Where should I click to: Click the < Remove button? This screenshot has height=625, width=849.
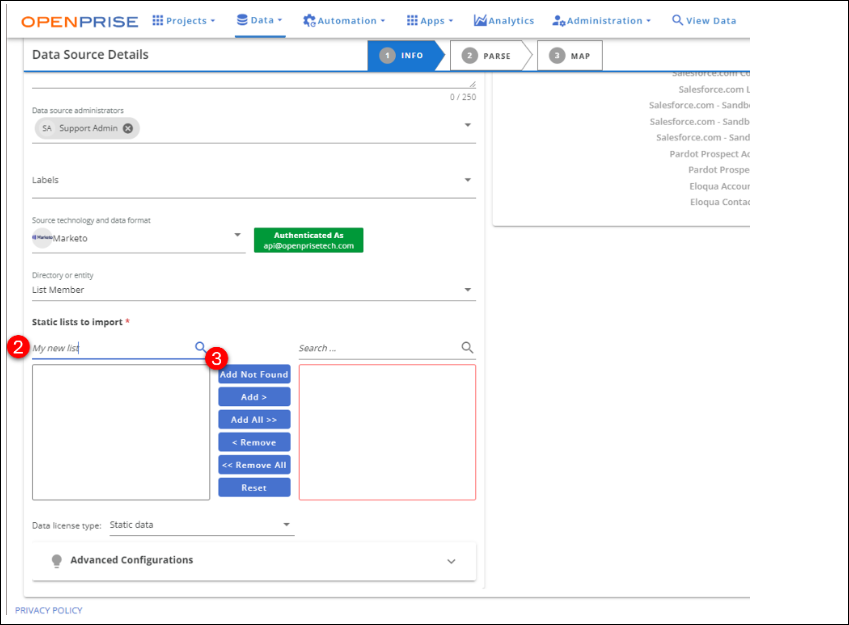pyautogui.click(x=254, y=442)
